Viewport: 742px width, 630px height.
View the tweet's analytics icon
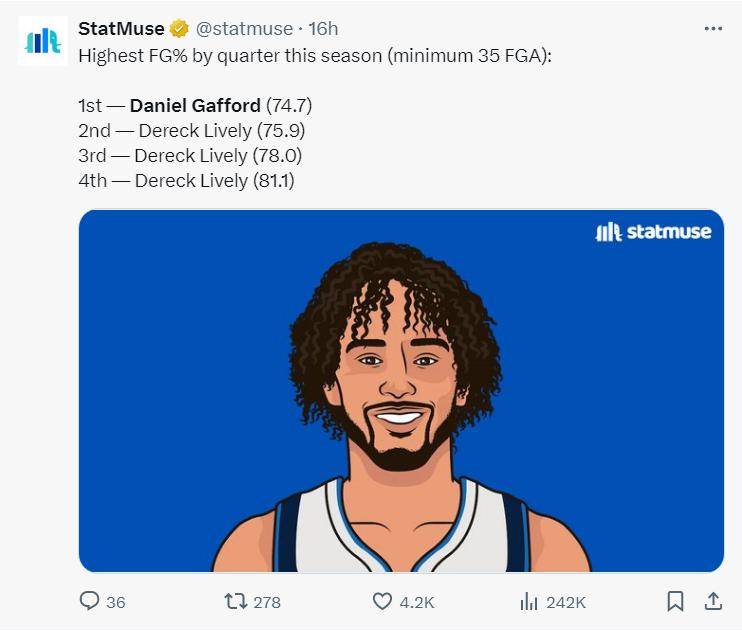click(x=529, y=601)
